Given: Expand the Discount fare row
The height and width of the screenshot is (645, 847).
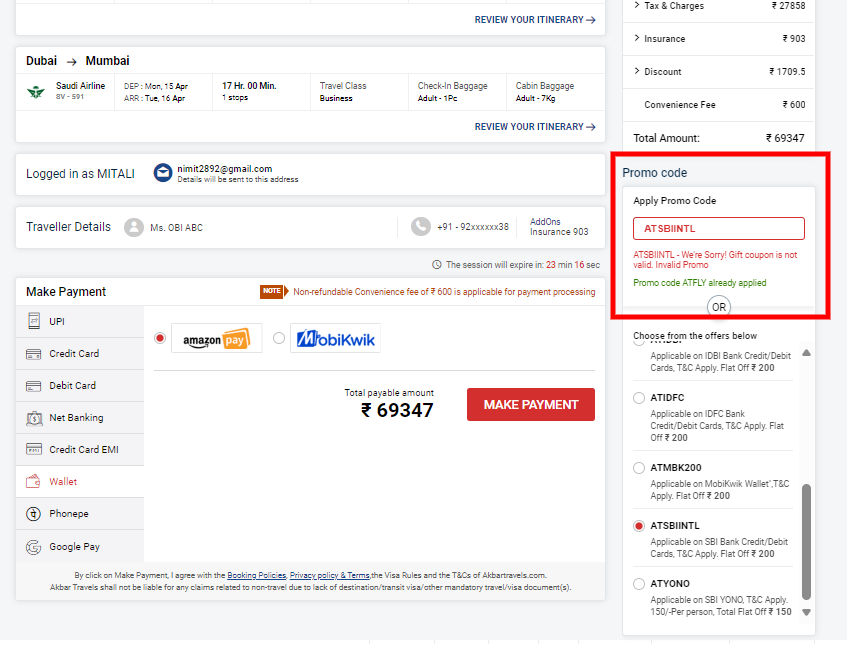Looking at the screenshot, I should (719, 72).
